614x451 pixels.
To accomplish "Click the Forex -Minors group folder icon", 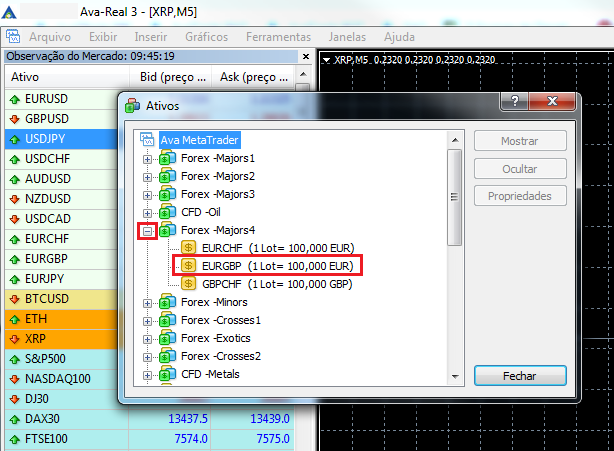I will [167, 302].
